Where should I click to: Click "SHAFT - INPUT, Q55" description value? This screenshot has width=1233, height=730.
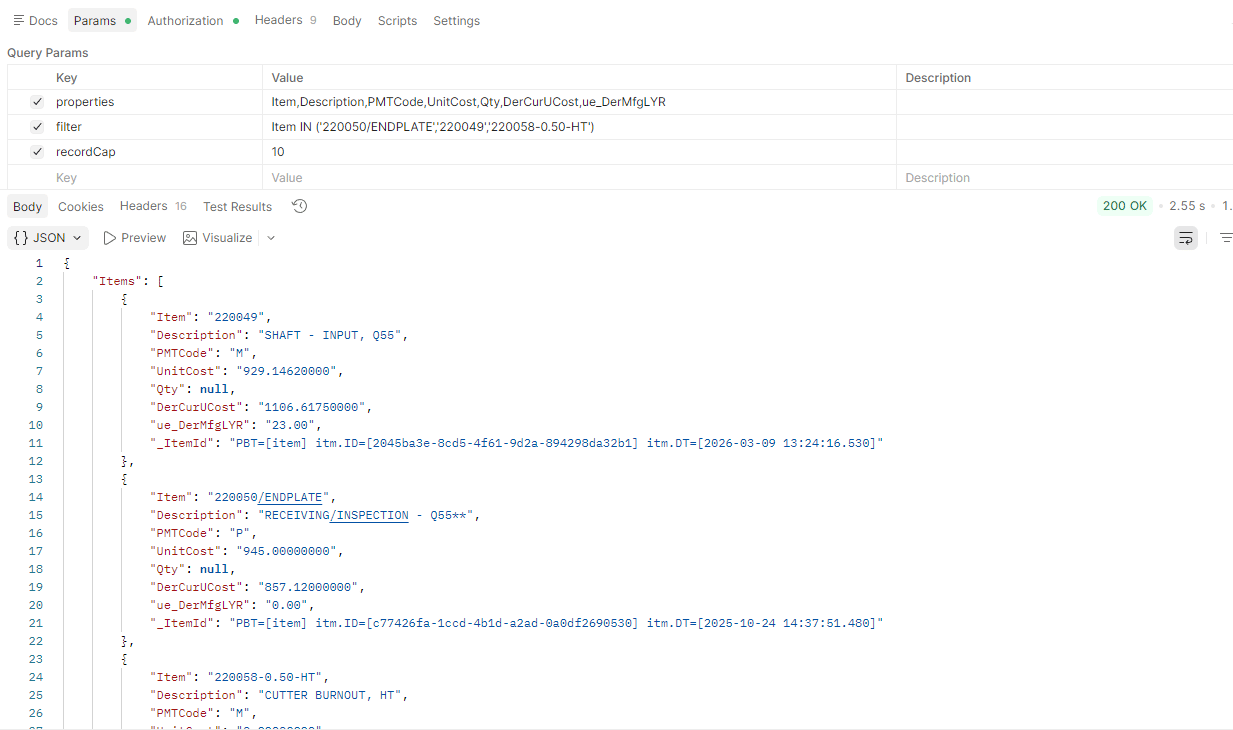[x=330, y=335]
